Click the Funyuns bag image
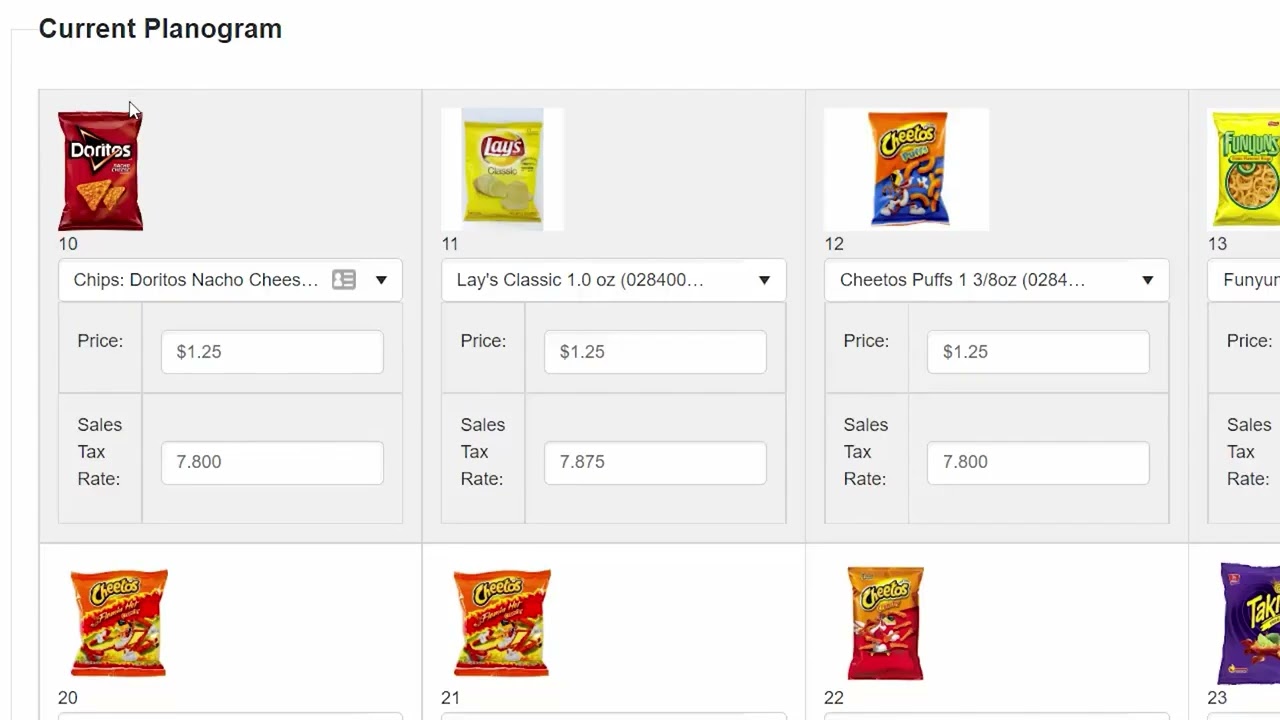Image resolution: width=1280 pixels, height=720 pixels. click(1246, 168)
